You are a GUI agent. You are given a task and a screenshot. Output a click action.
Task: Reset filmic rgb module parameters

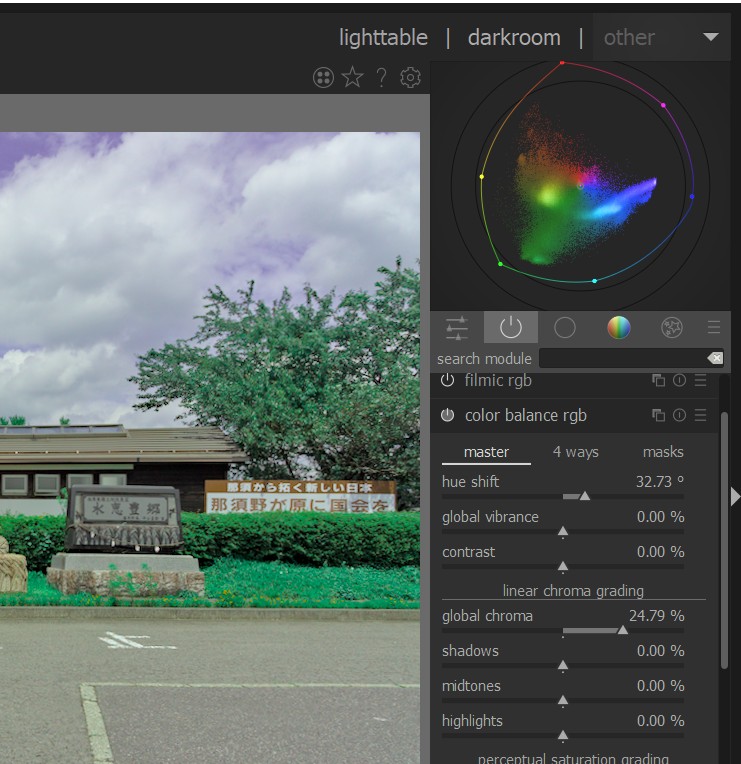click(679, 380)
